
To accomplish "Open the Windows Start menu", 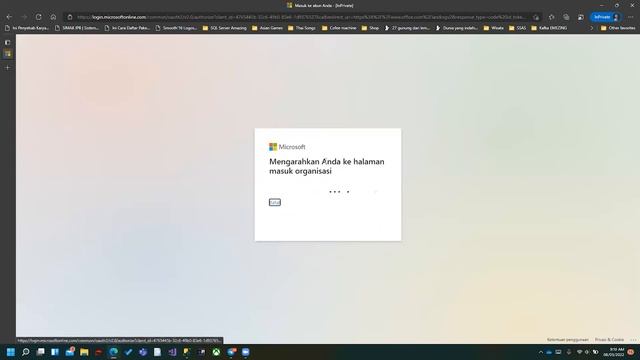I will 11,352.
